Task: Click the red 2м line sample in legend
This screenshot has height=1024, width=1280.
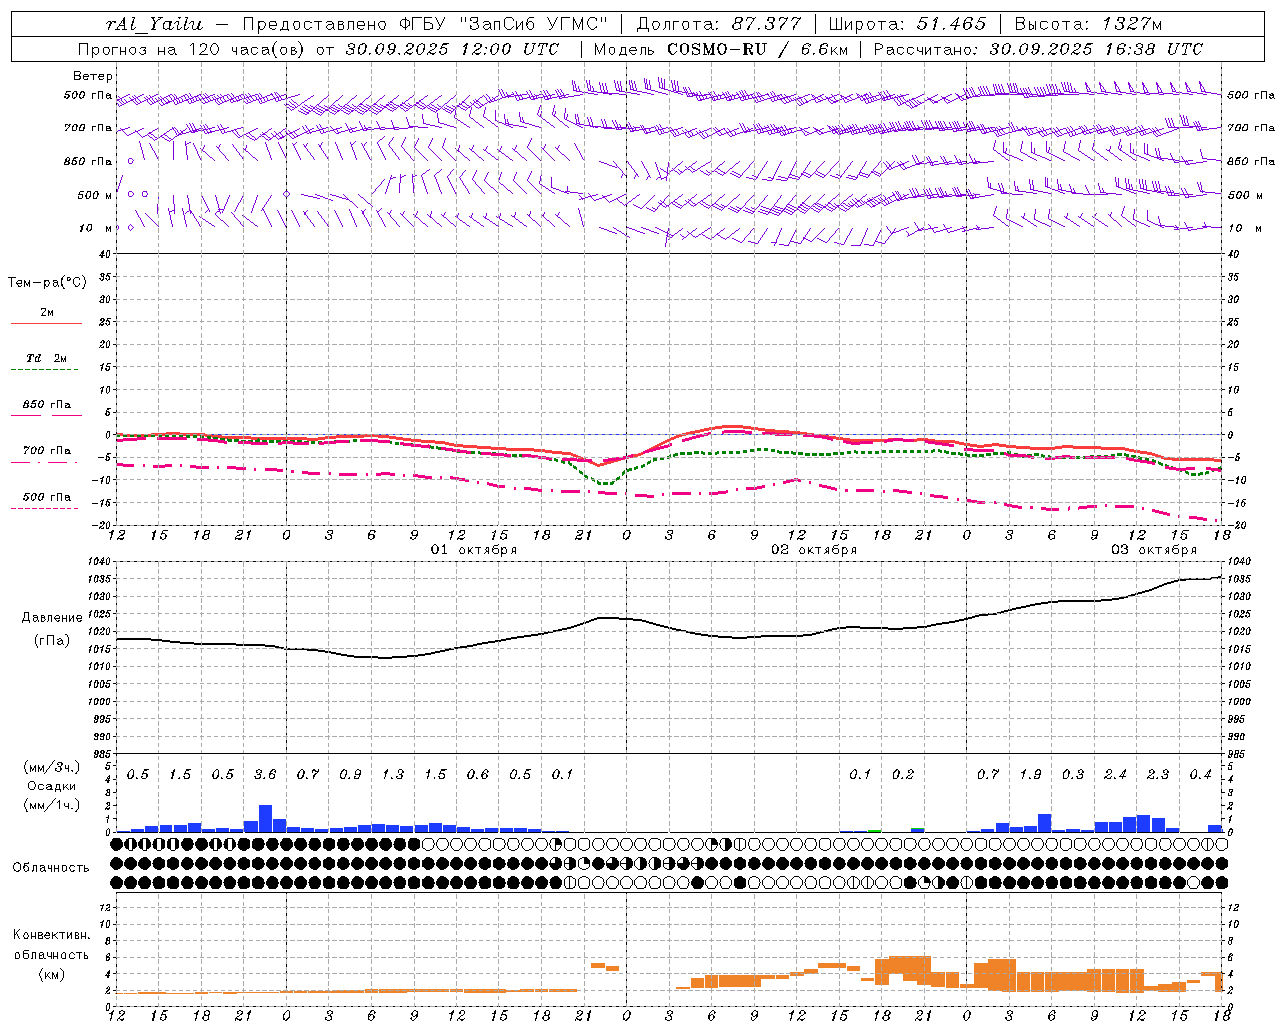Action: tap(47, 323)
